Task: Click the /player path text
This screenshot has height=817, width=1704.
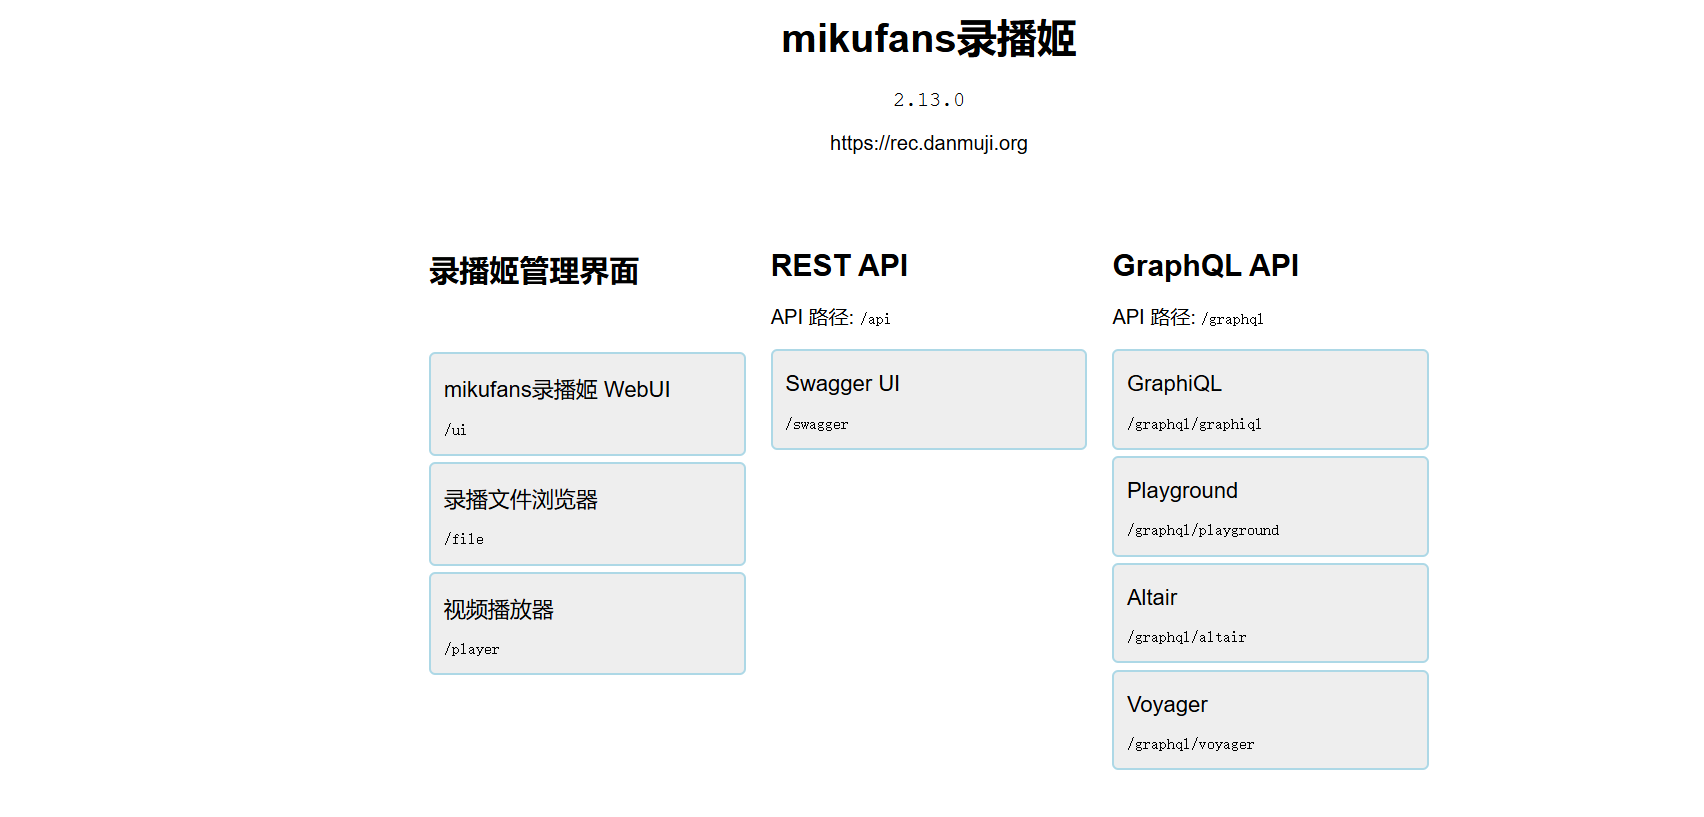Action: (x=472, y=649)
